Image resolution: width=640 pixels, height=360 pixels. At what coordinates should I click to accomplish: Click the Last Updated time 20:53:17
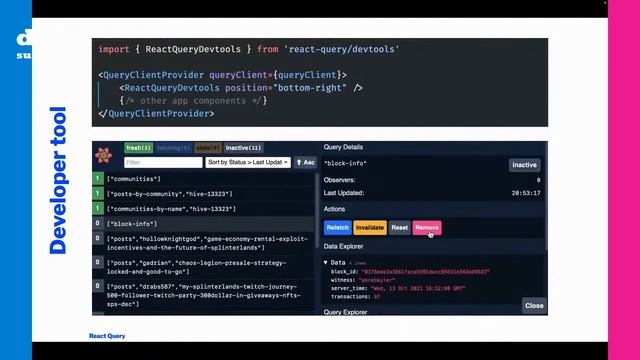coord(526,193)
